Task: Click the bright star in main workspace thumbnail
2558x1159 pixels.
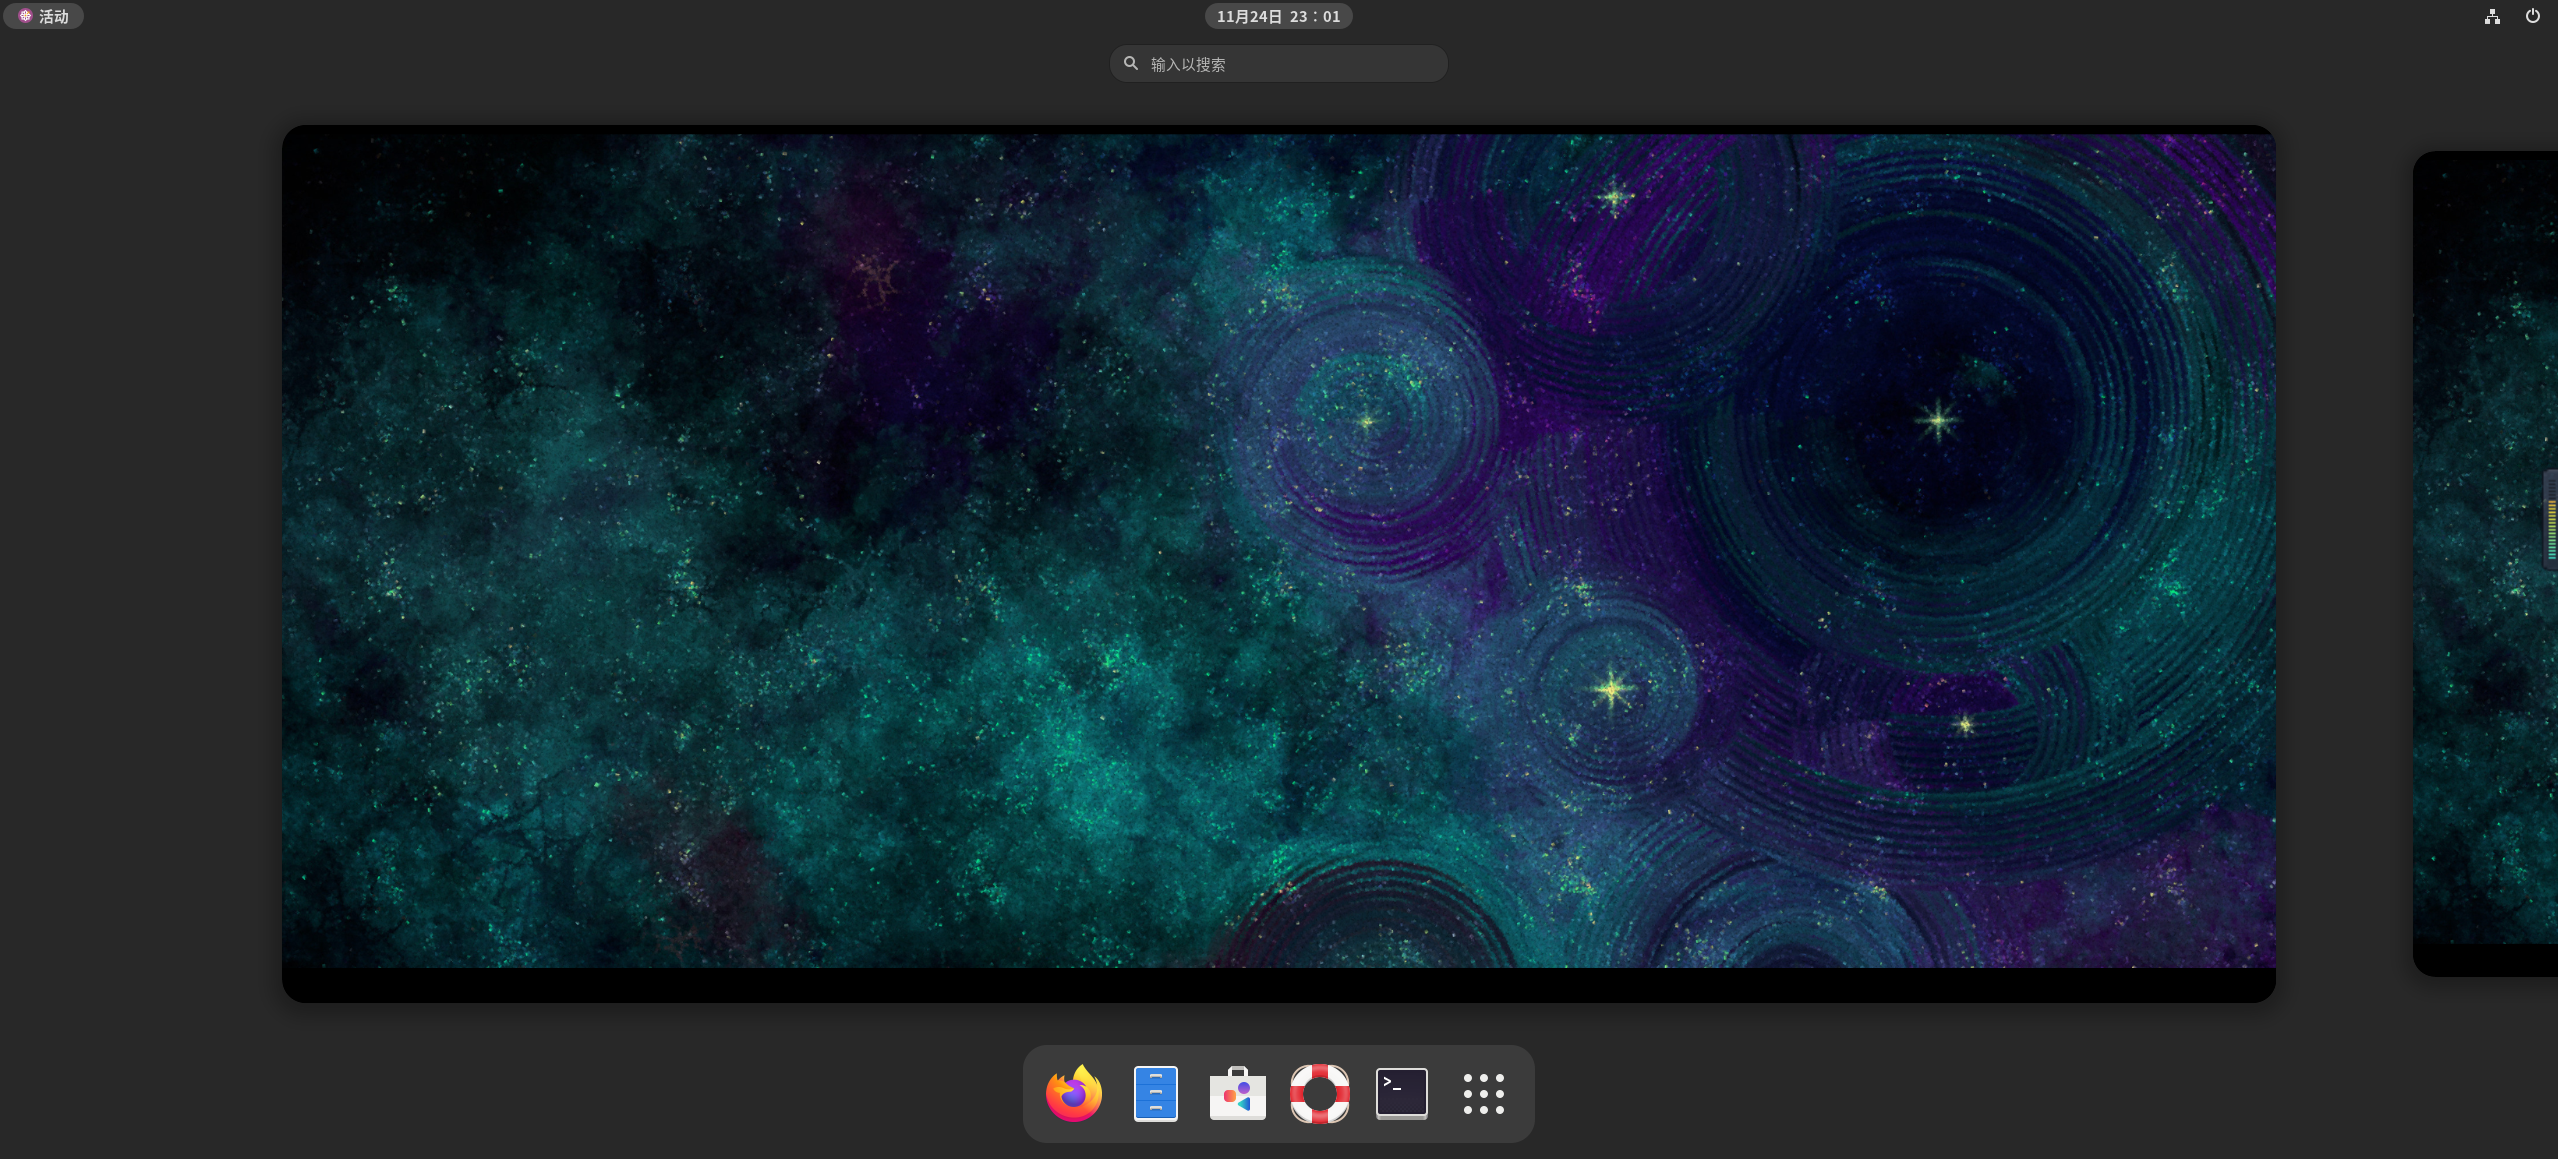Action: (x=1611, y=689)
